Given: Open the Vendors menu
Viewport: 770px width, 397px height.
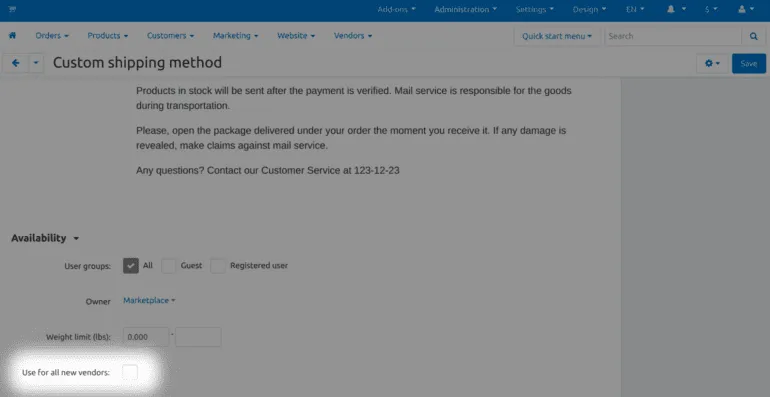Looking at the screenshot, I should [x=353, y=35].
